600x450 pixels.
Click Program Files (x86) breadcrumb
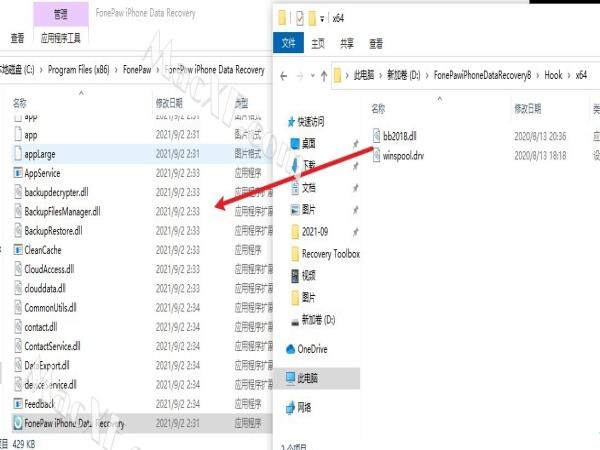(x=78, y=70)
